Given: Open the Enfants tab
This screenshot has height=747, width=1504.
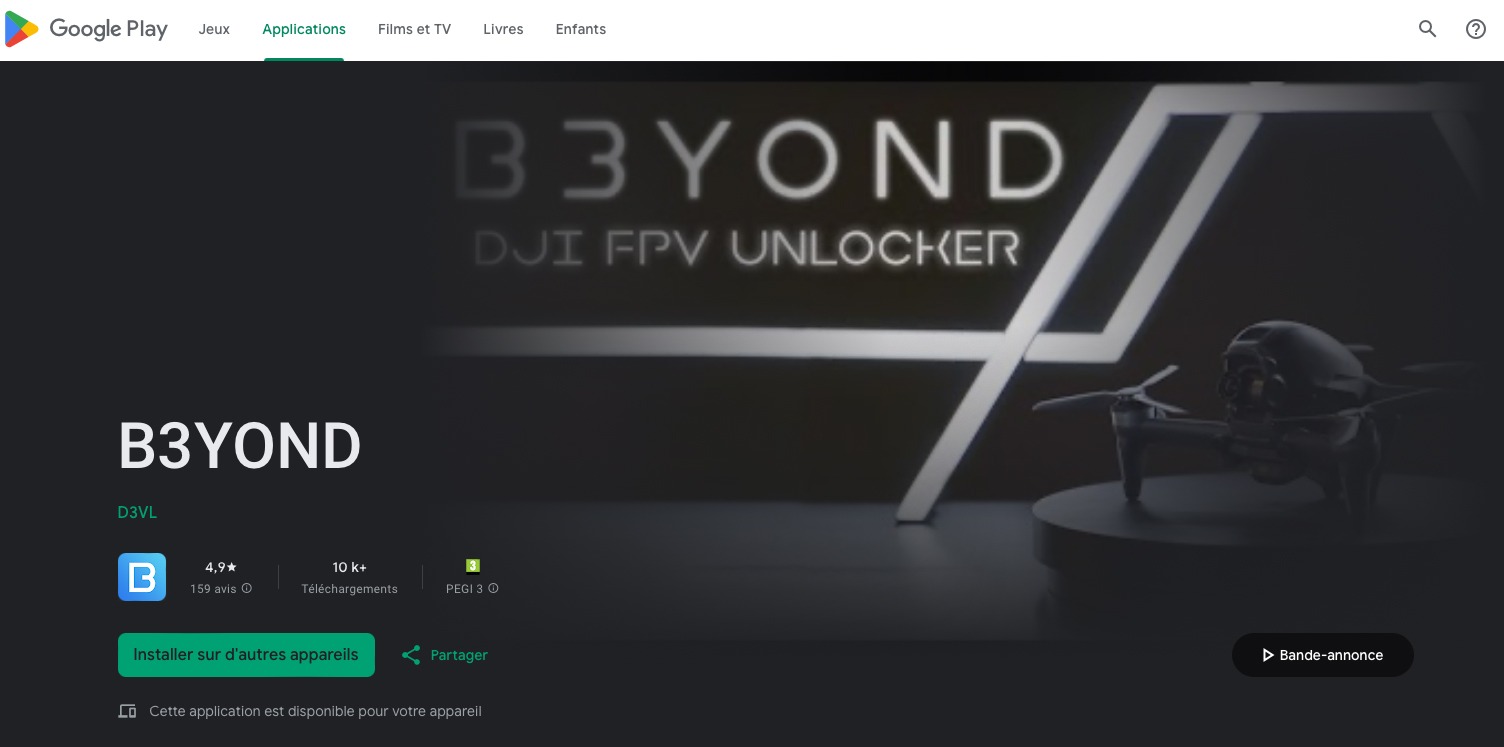Looking at the screenshot, I should (581, 29).
